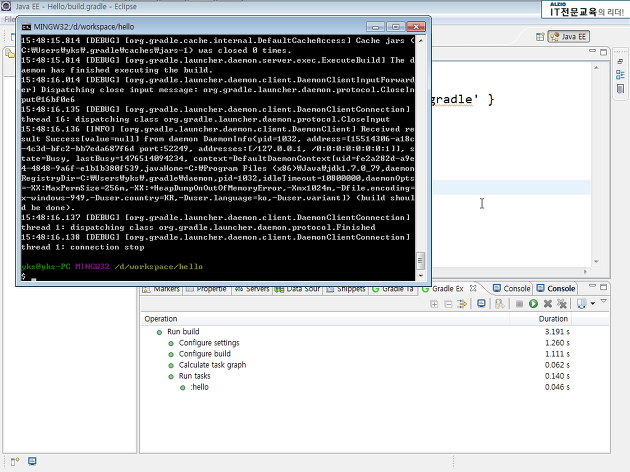Click the 3.191 s duration value
Image resolution: width=630 pixels, height=472 pixels.
(x=557, y=332)
